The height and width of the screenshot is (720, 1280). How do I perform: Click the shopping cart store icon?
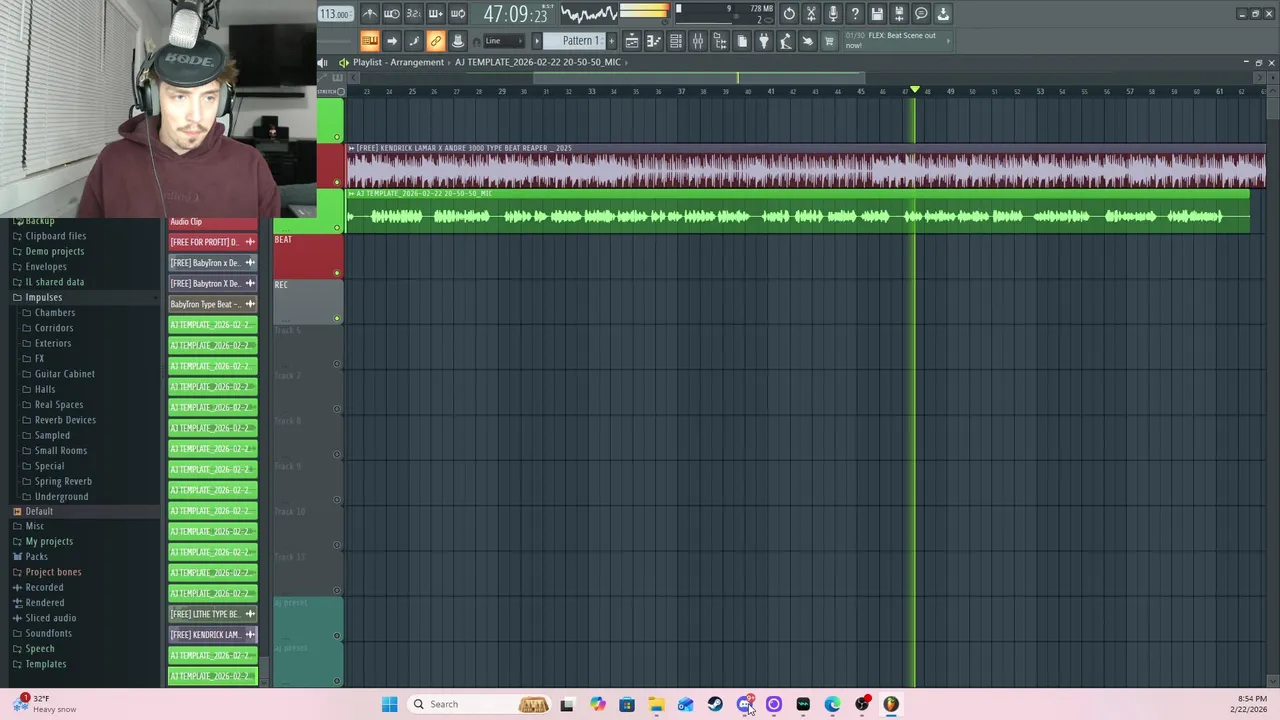[x=829, y=41]
